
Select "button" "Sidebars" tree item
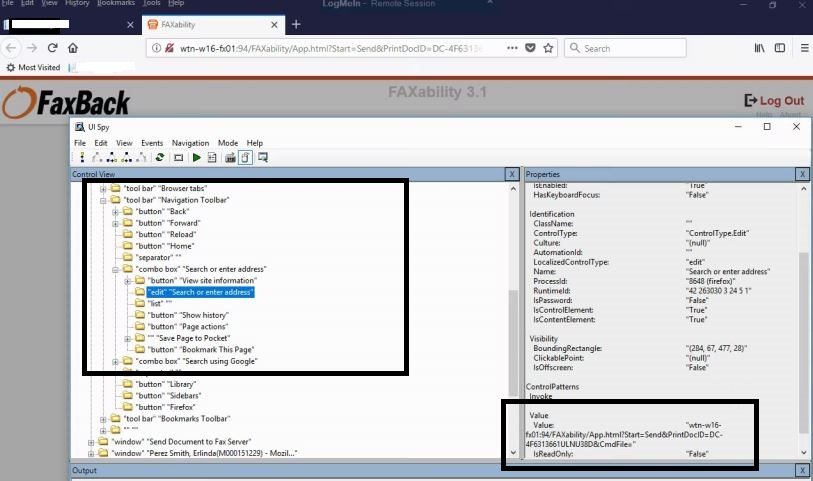click(168, 395)
